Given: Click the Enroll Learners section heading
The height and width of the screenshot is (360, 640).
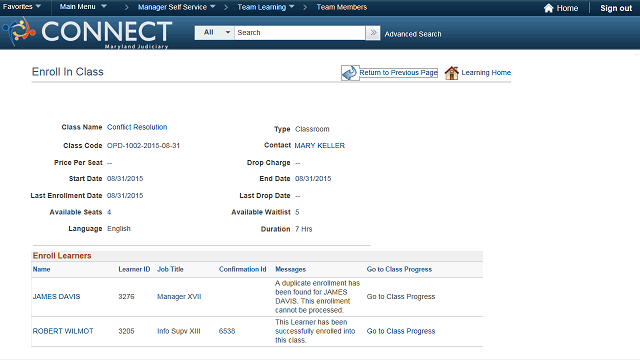Looking at the screenshot, I should (62, 256).
